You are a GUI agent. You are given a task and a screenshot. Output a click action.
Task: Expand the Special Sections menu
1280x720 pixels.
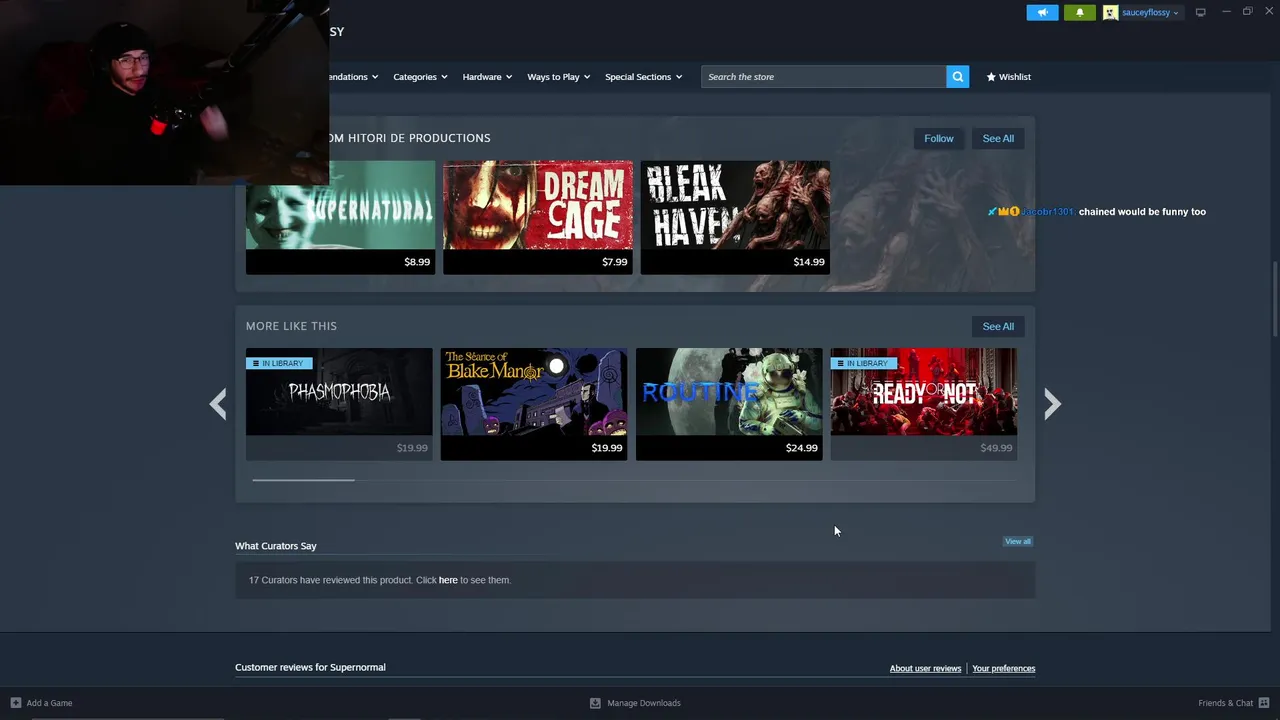click(x=643, y=77)
